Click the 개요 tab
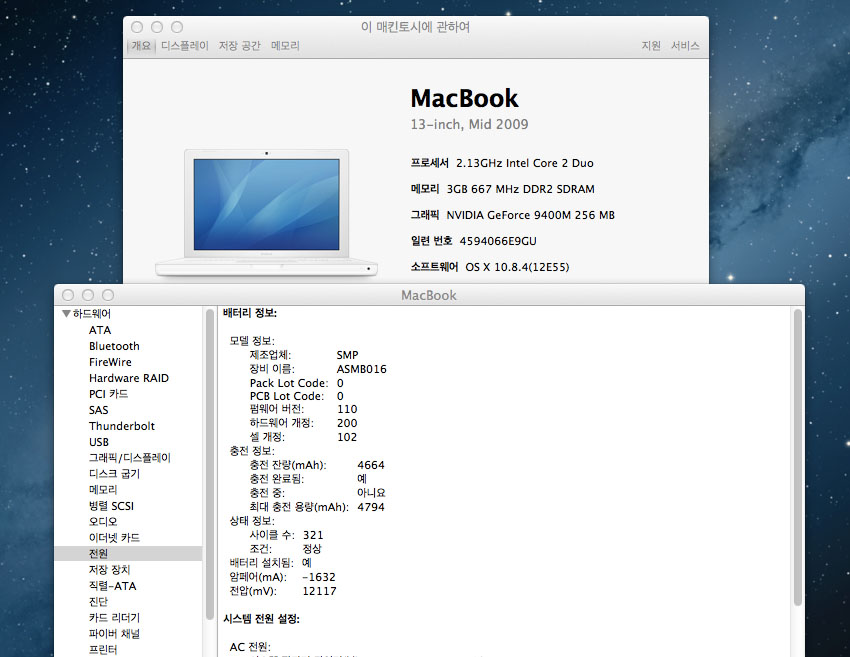Screen dimensions: 850x657 pyautogui.click(x=141, y=46)
